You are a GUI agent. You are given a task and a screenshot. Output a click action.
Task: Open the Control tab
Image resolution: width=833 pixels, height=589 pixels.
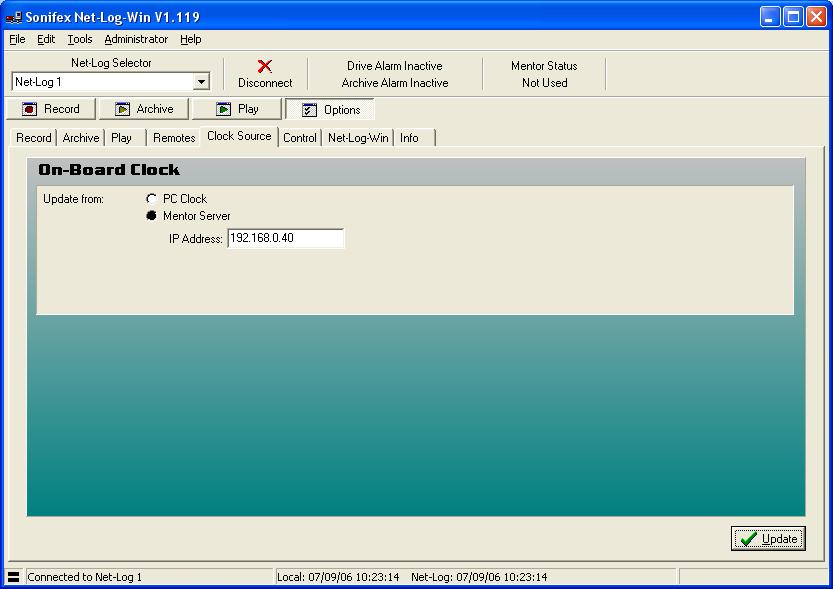coord(300,138)
